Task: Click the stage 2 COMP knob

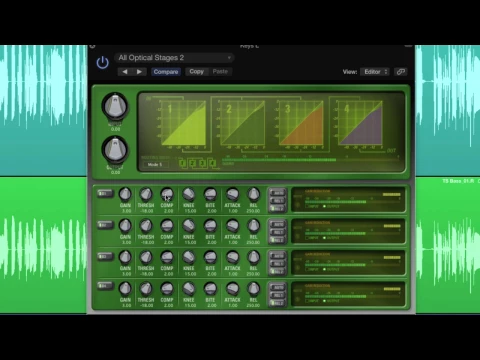Action: (167, 225)
